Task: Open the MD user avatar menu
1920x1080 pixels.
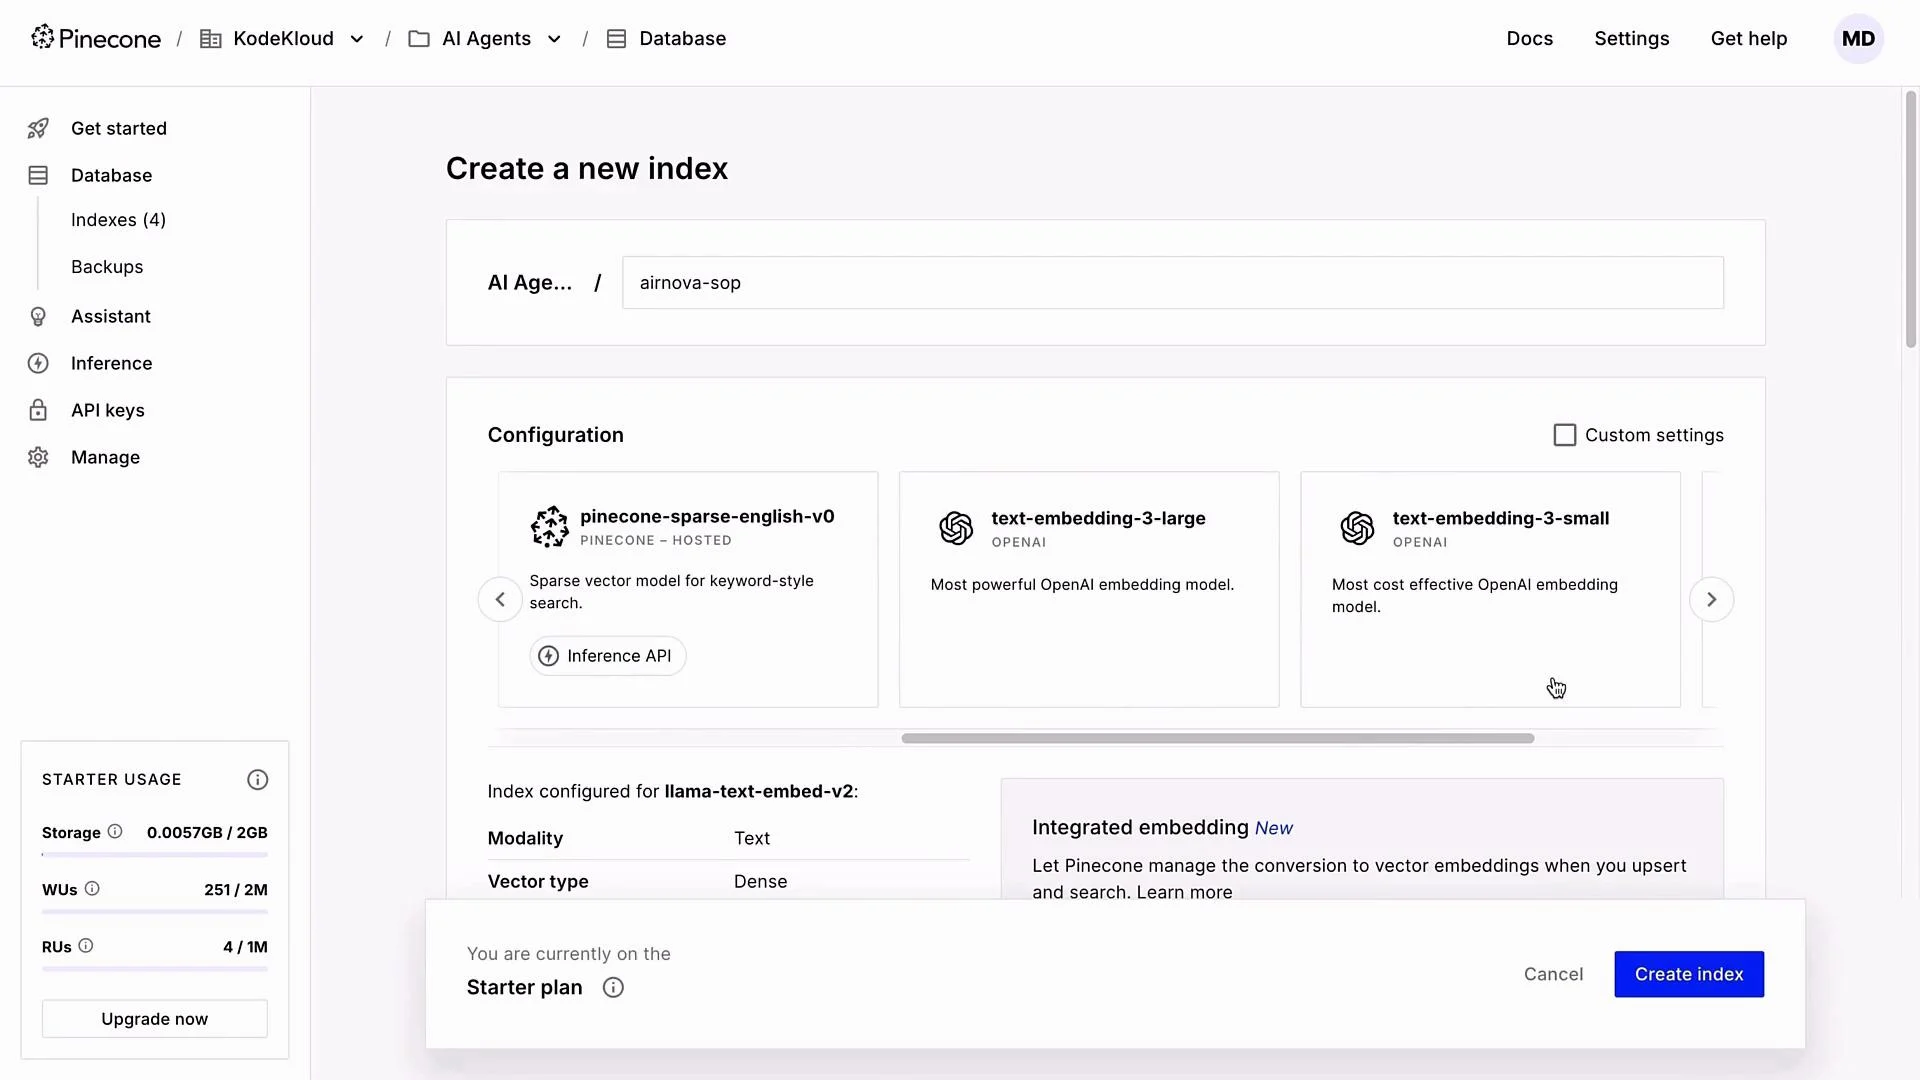Action: (x=1858, y=39)
